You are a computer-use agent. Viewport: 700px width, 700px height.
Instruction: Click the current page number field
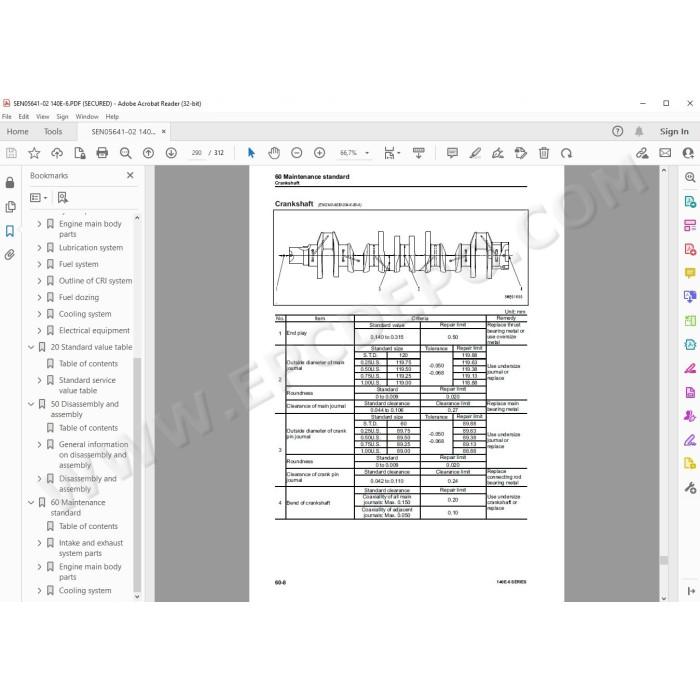pyautogui.click(x=196, y=153)
